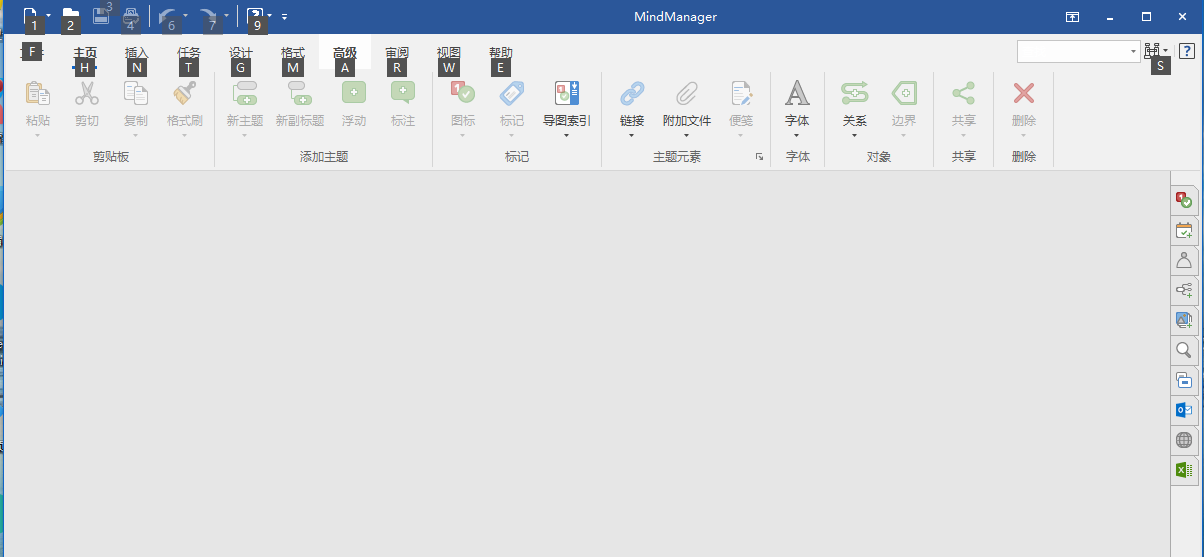Click the Tags (标记) label icon
Image resolution: width=1204 pixels, height=557 pixels.
click(512, 94)
